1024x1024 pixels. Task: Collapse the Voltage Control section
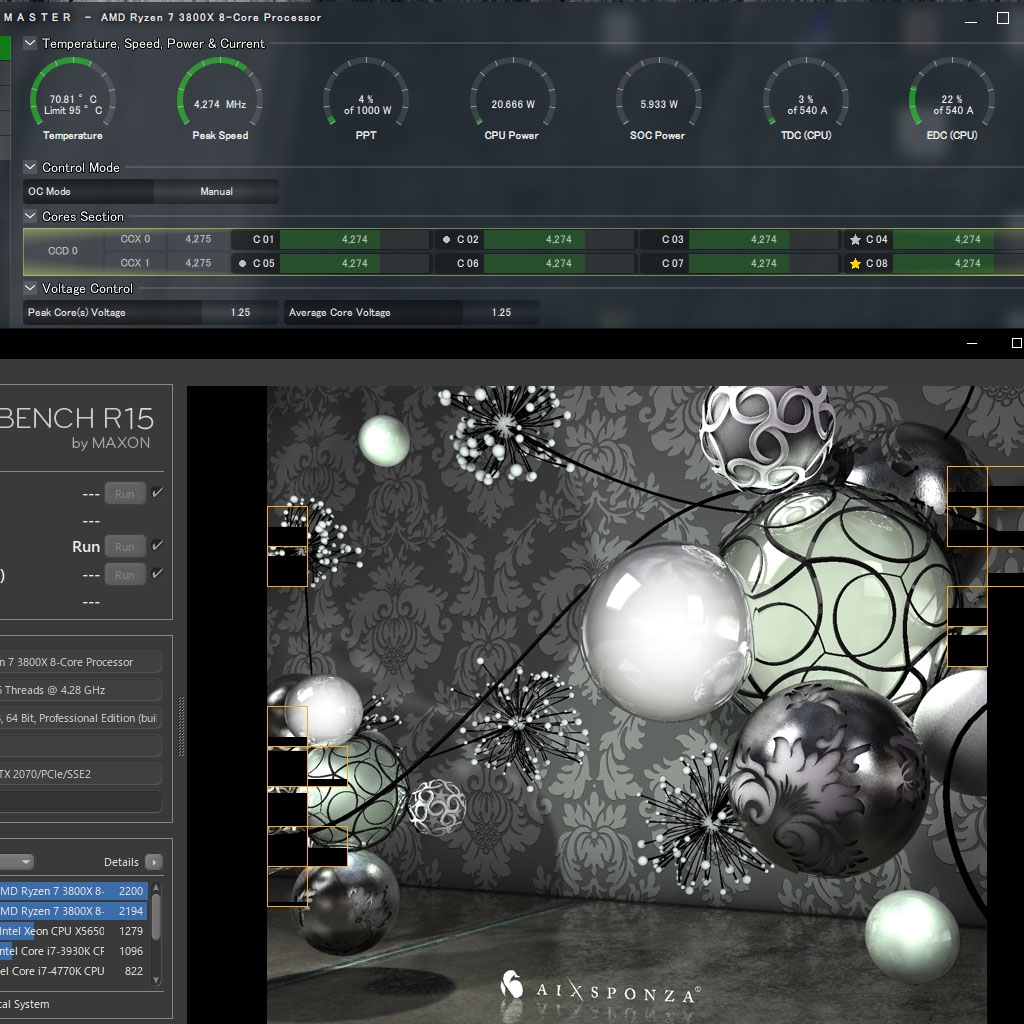[30, 288]
